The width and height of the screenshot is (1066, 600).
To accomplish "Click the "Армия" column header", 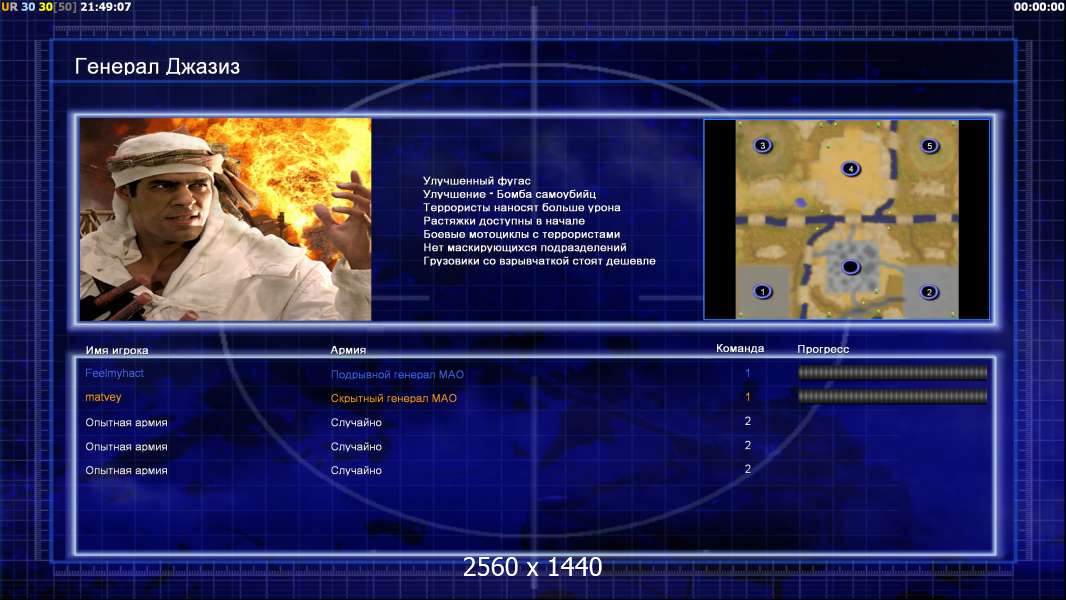I will [348, 350].
